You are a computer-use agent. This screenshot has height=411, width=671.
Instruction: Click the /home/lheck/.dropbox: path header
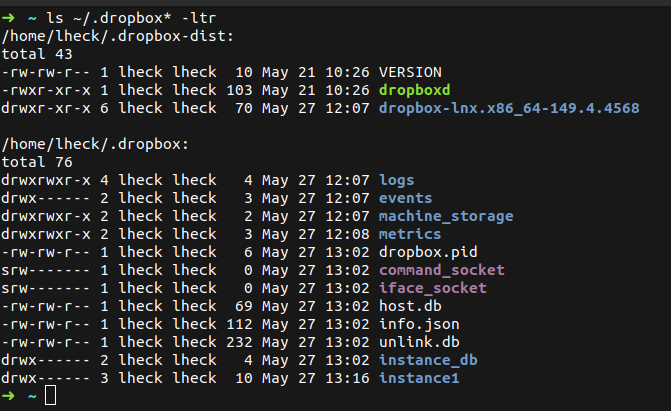[x=96, y=144]
